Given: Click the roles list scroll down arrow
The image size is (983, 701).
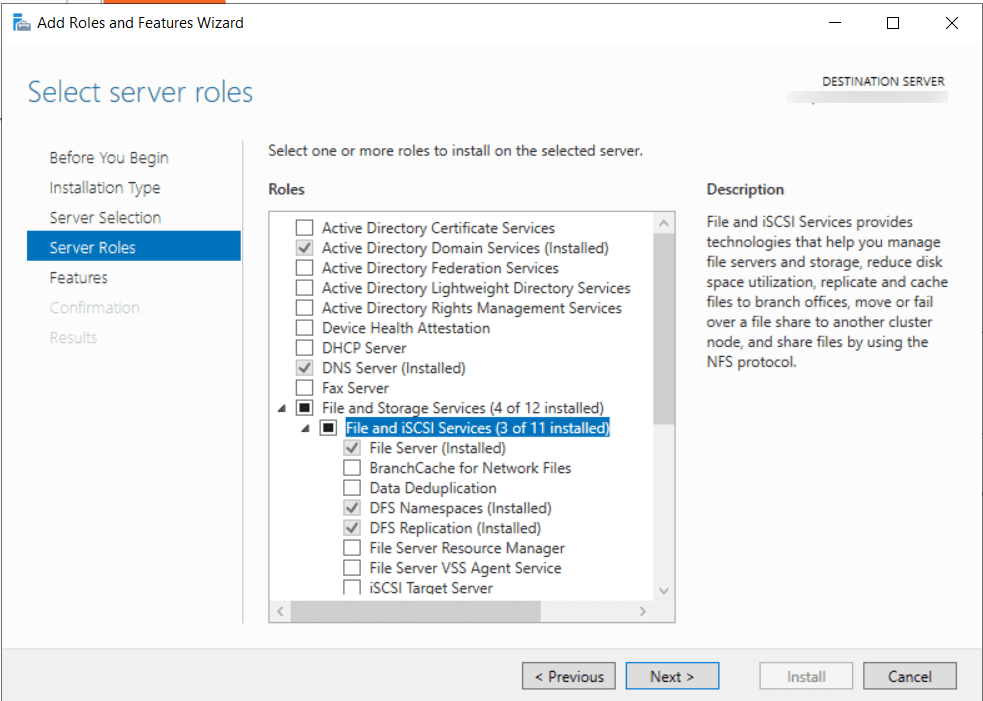Looking at the screenshot, I should (x=664, y=590).
